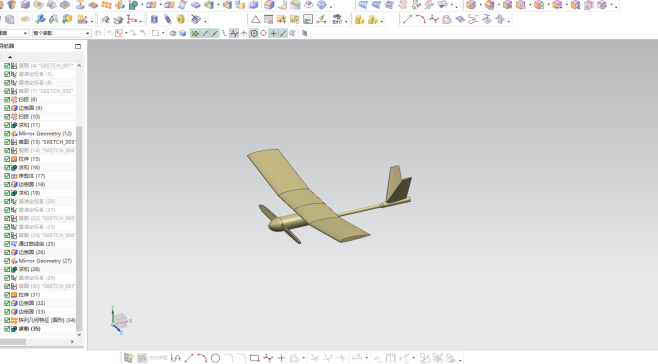Click the measure distance icon in second toolbar
This screenshot has width=658, height=364.
[x=321, y=19]
